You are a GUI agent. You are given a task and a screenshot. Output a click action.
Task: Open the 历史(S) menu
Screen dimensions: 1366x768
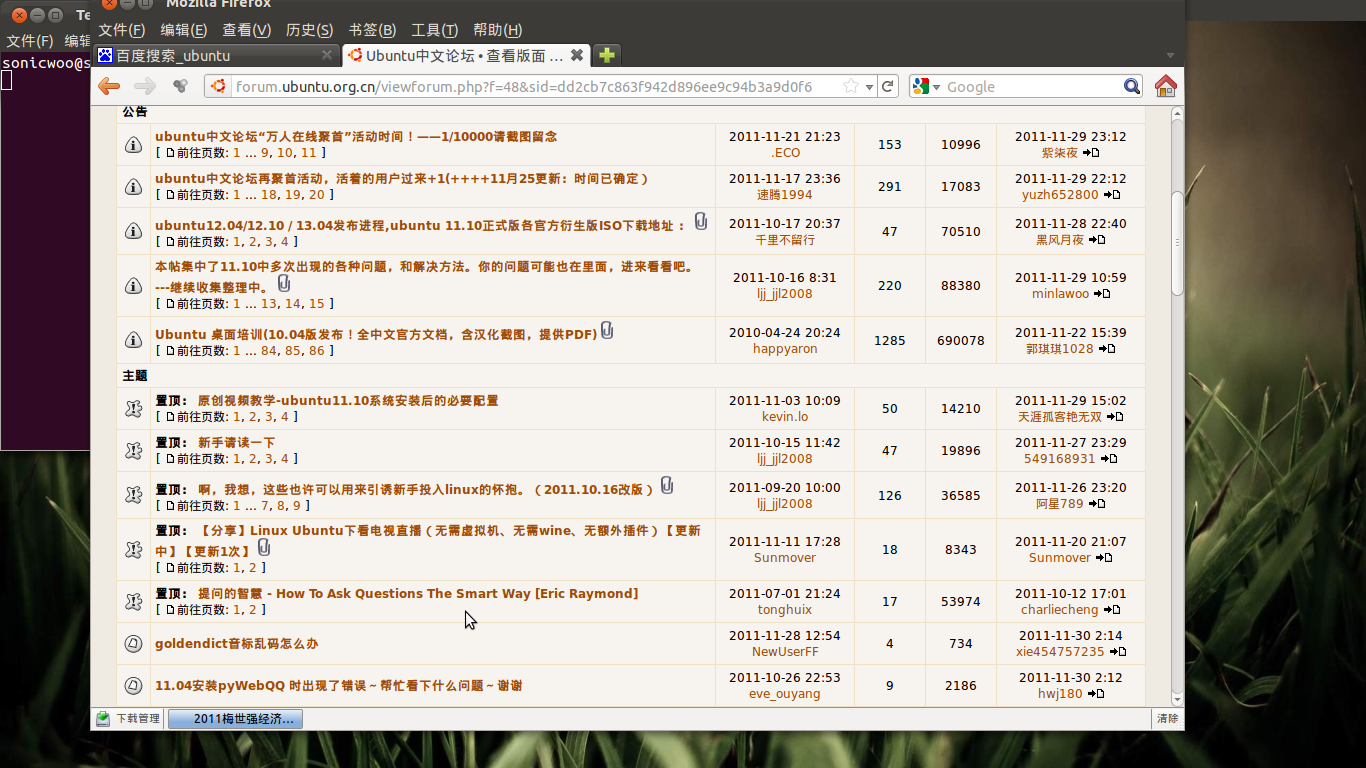pyautogui.click(x=309, y=30)
